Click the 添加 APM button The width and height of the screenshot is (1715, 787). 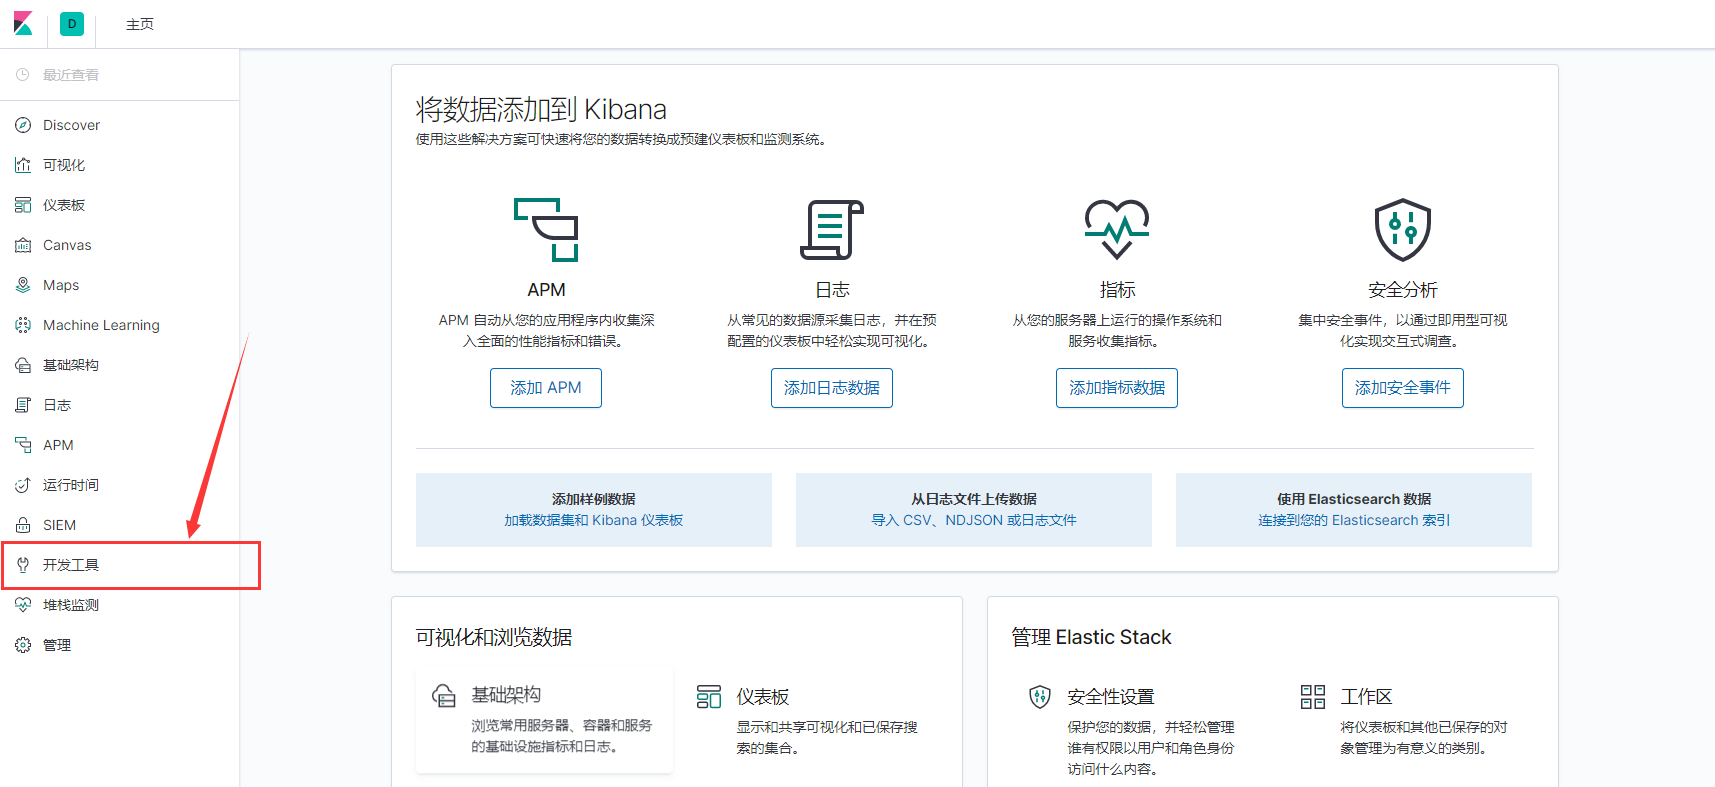click(546, 388)
